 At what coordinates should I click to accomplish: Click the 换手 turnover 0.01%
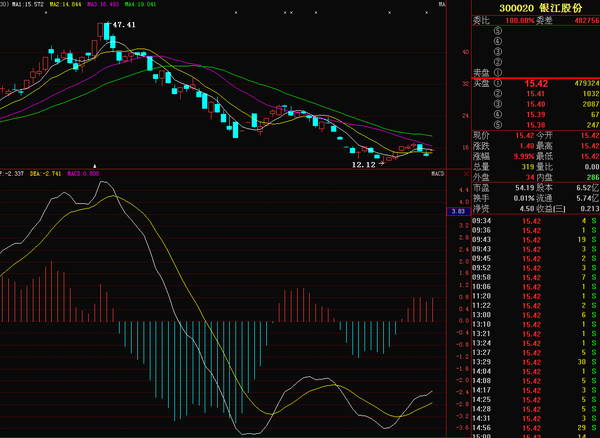(x=524, y=198)
